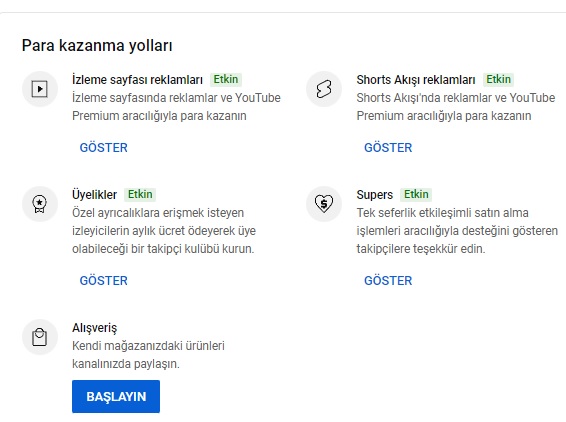Select the Etkin badge next to Üyelikler
Viewport: 566px width, 422px height.
click(x=140, y=194)
